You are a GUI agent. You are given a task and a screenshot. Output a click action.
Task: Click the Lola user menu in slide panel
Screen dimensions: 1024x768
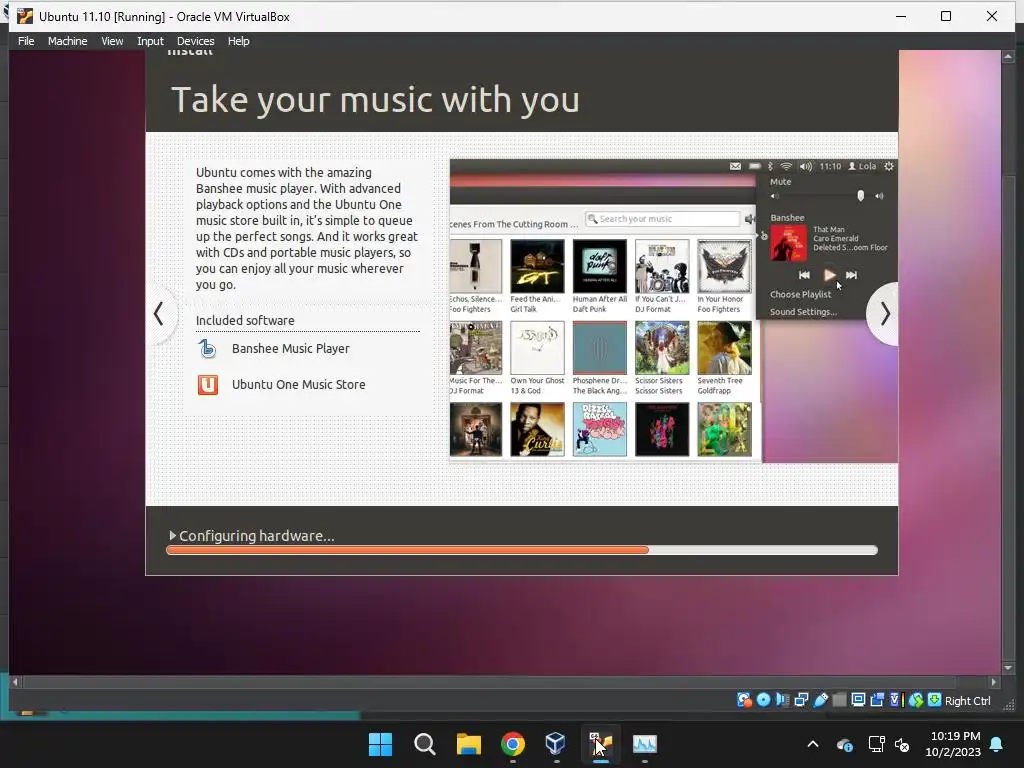862,167
